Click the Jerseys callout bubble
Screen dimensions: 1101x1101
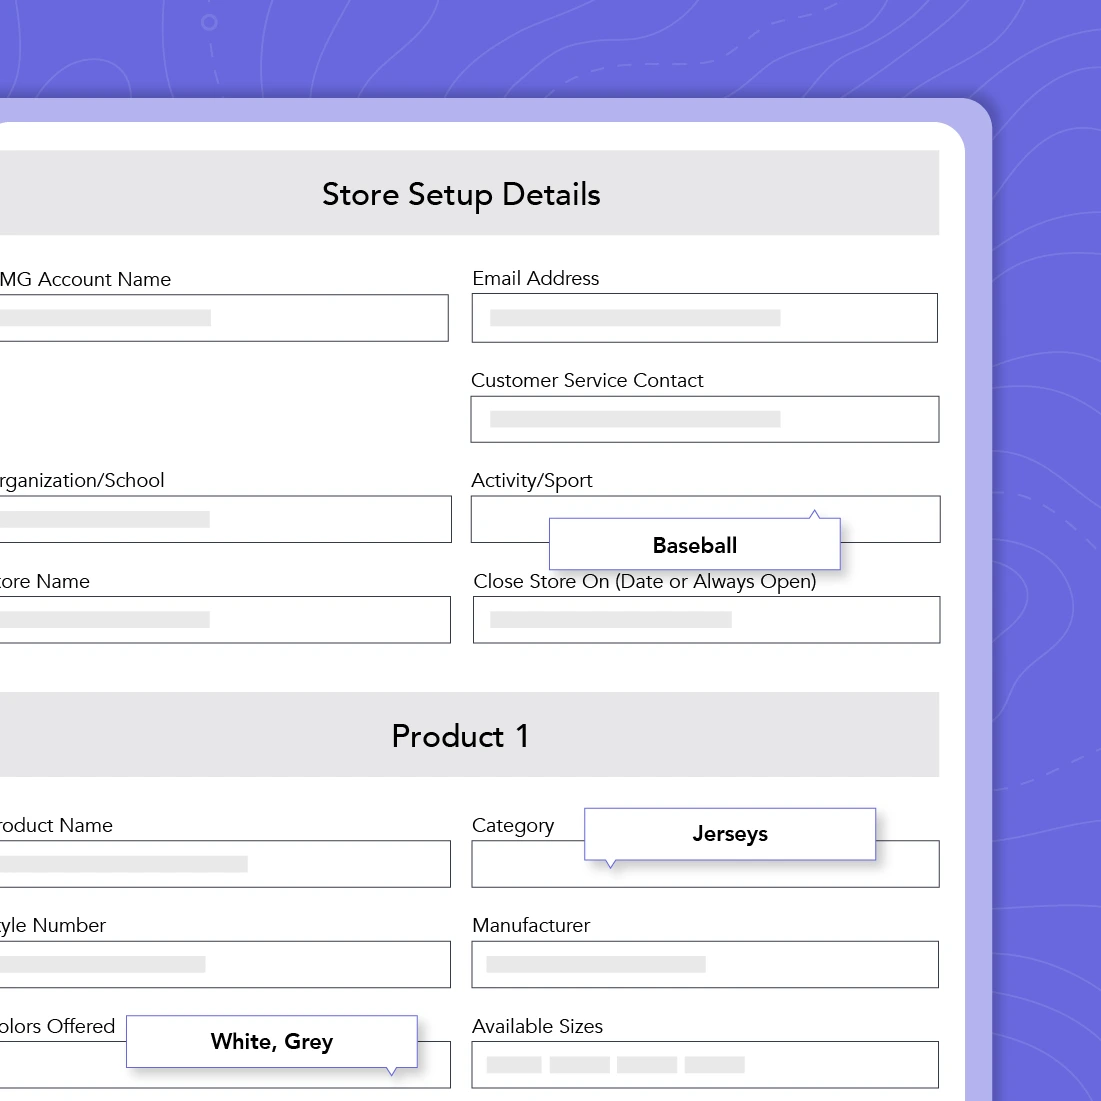click(729, 834)
